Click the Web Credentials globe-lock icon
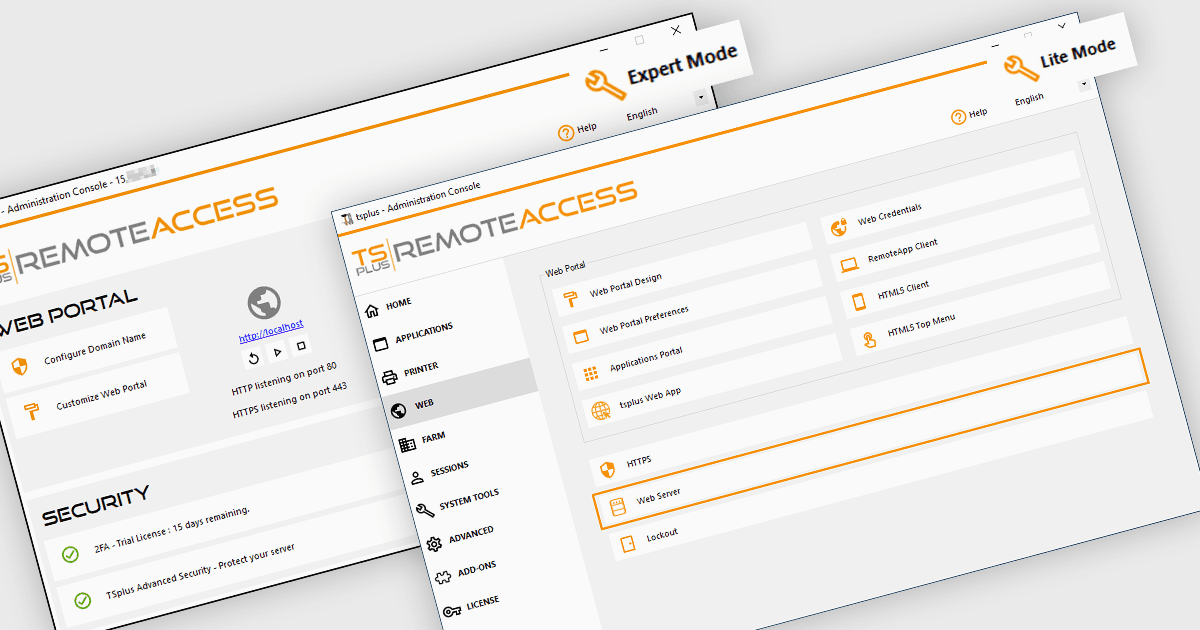The height and width of the screenshot is (630, 1200). point(839,228)
